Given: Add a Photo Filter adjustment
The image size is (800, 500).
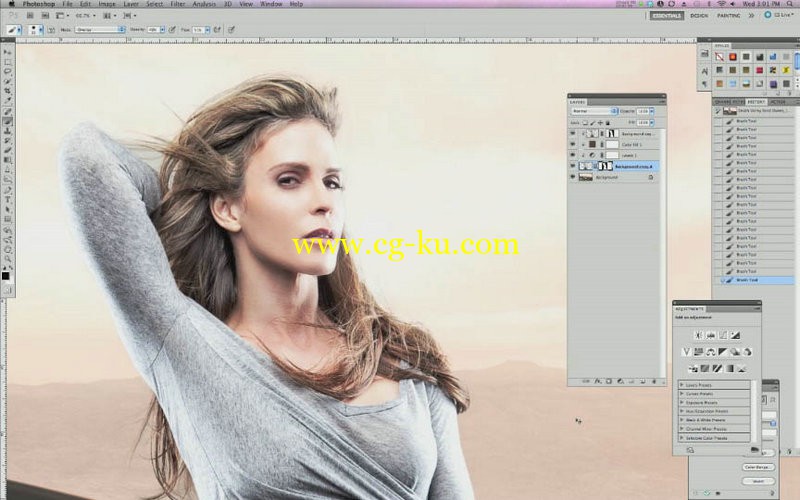Looking at the screenshot, I should [x=735, y=352].
